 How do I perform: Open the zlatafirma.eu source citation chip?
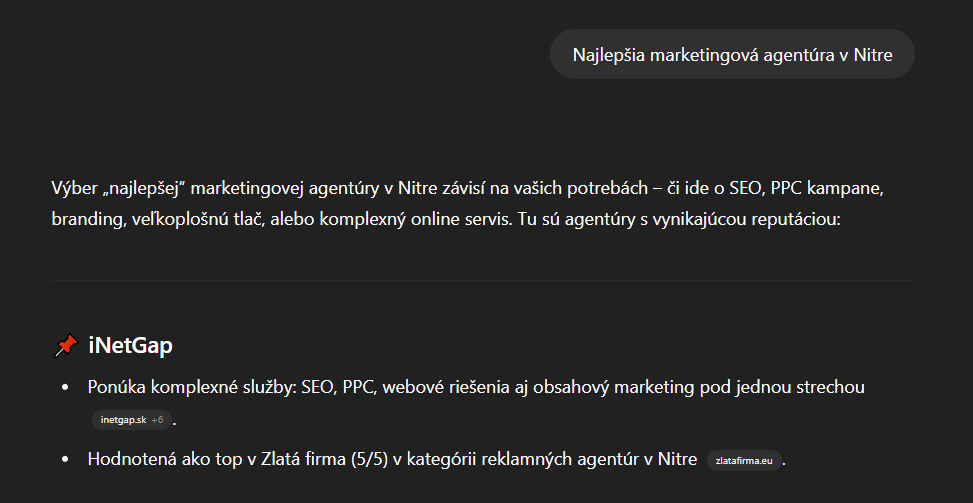tap(744, 461)
